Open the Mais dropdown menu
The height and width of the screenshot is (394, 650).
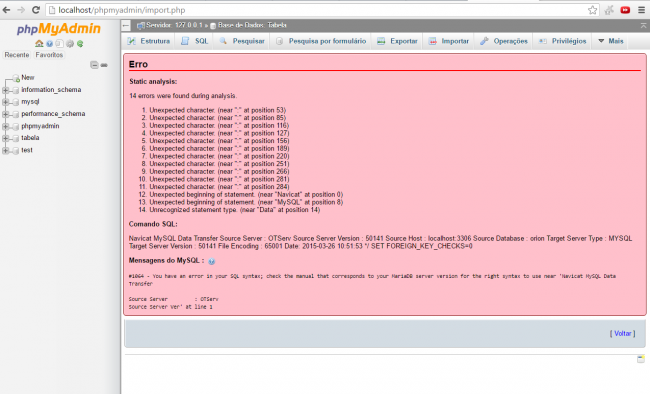611,41
